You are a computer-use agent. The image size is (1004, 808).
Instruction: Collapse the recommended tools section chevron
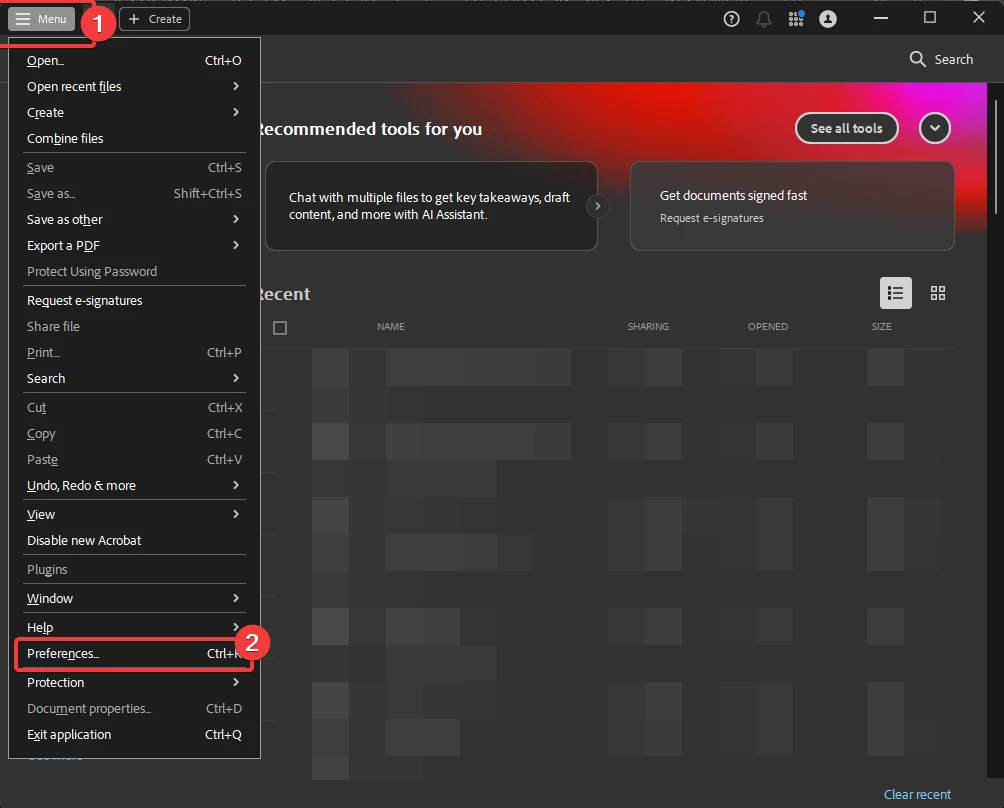point(934,128)
